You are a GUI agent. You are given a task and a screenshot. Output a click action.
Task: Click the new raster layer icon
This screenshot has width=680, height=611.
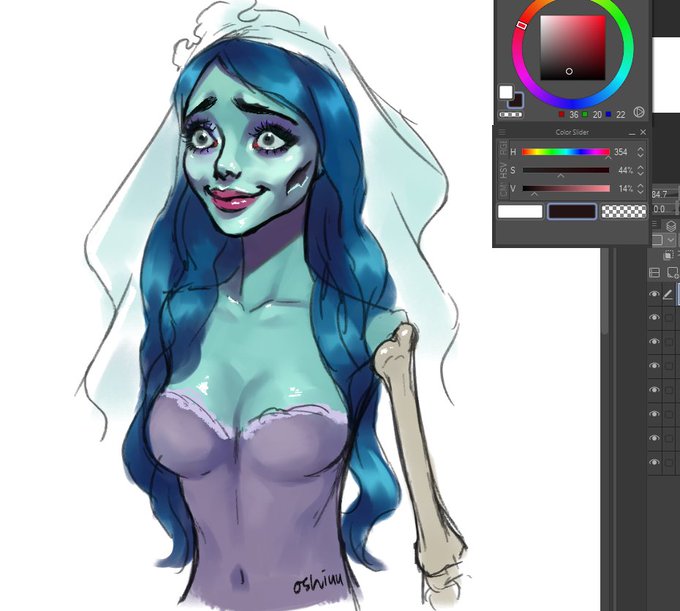click(673, 273)
